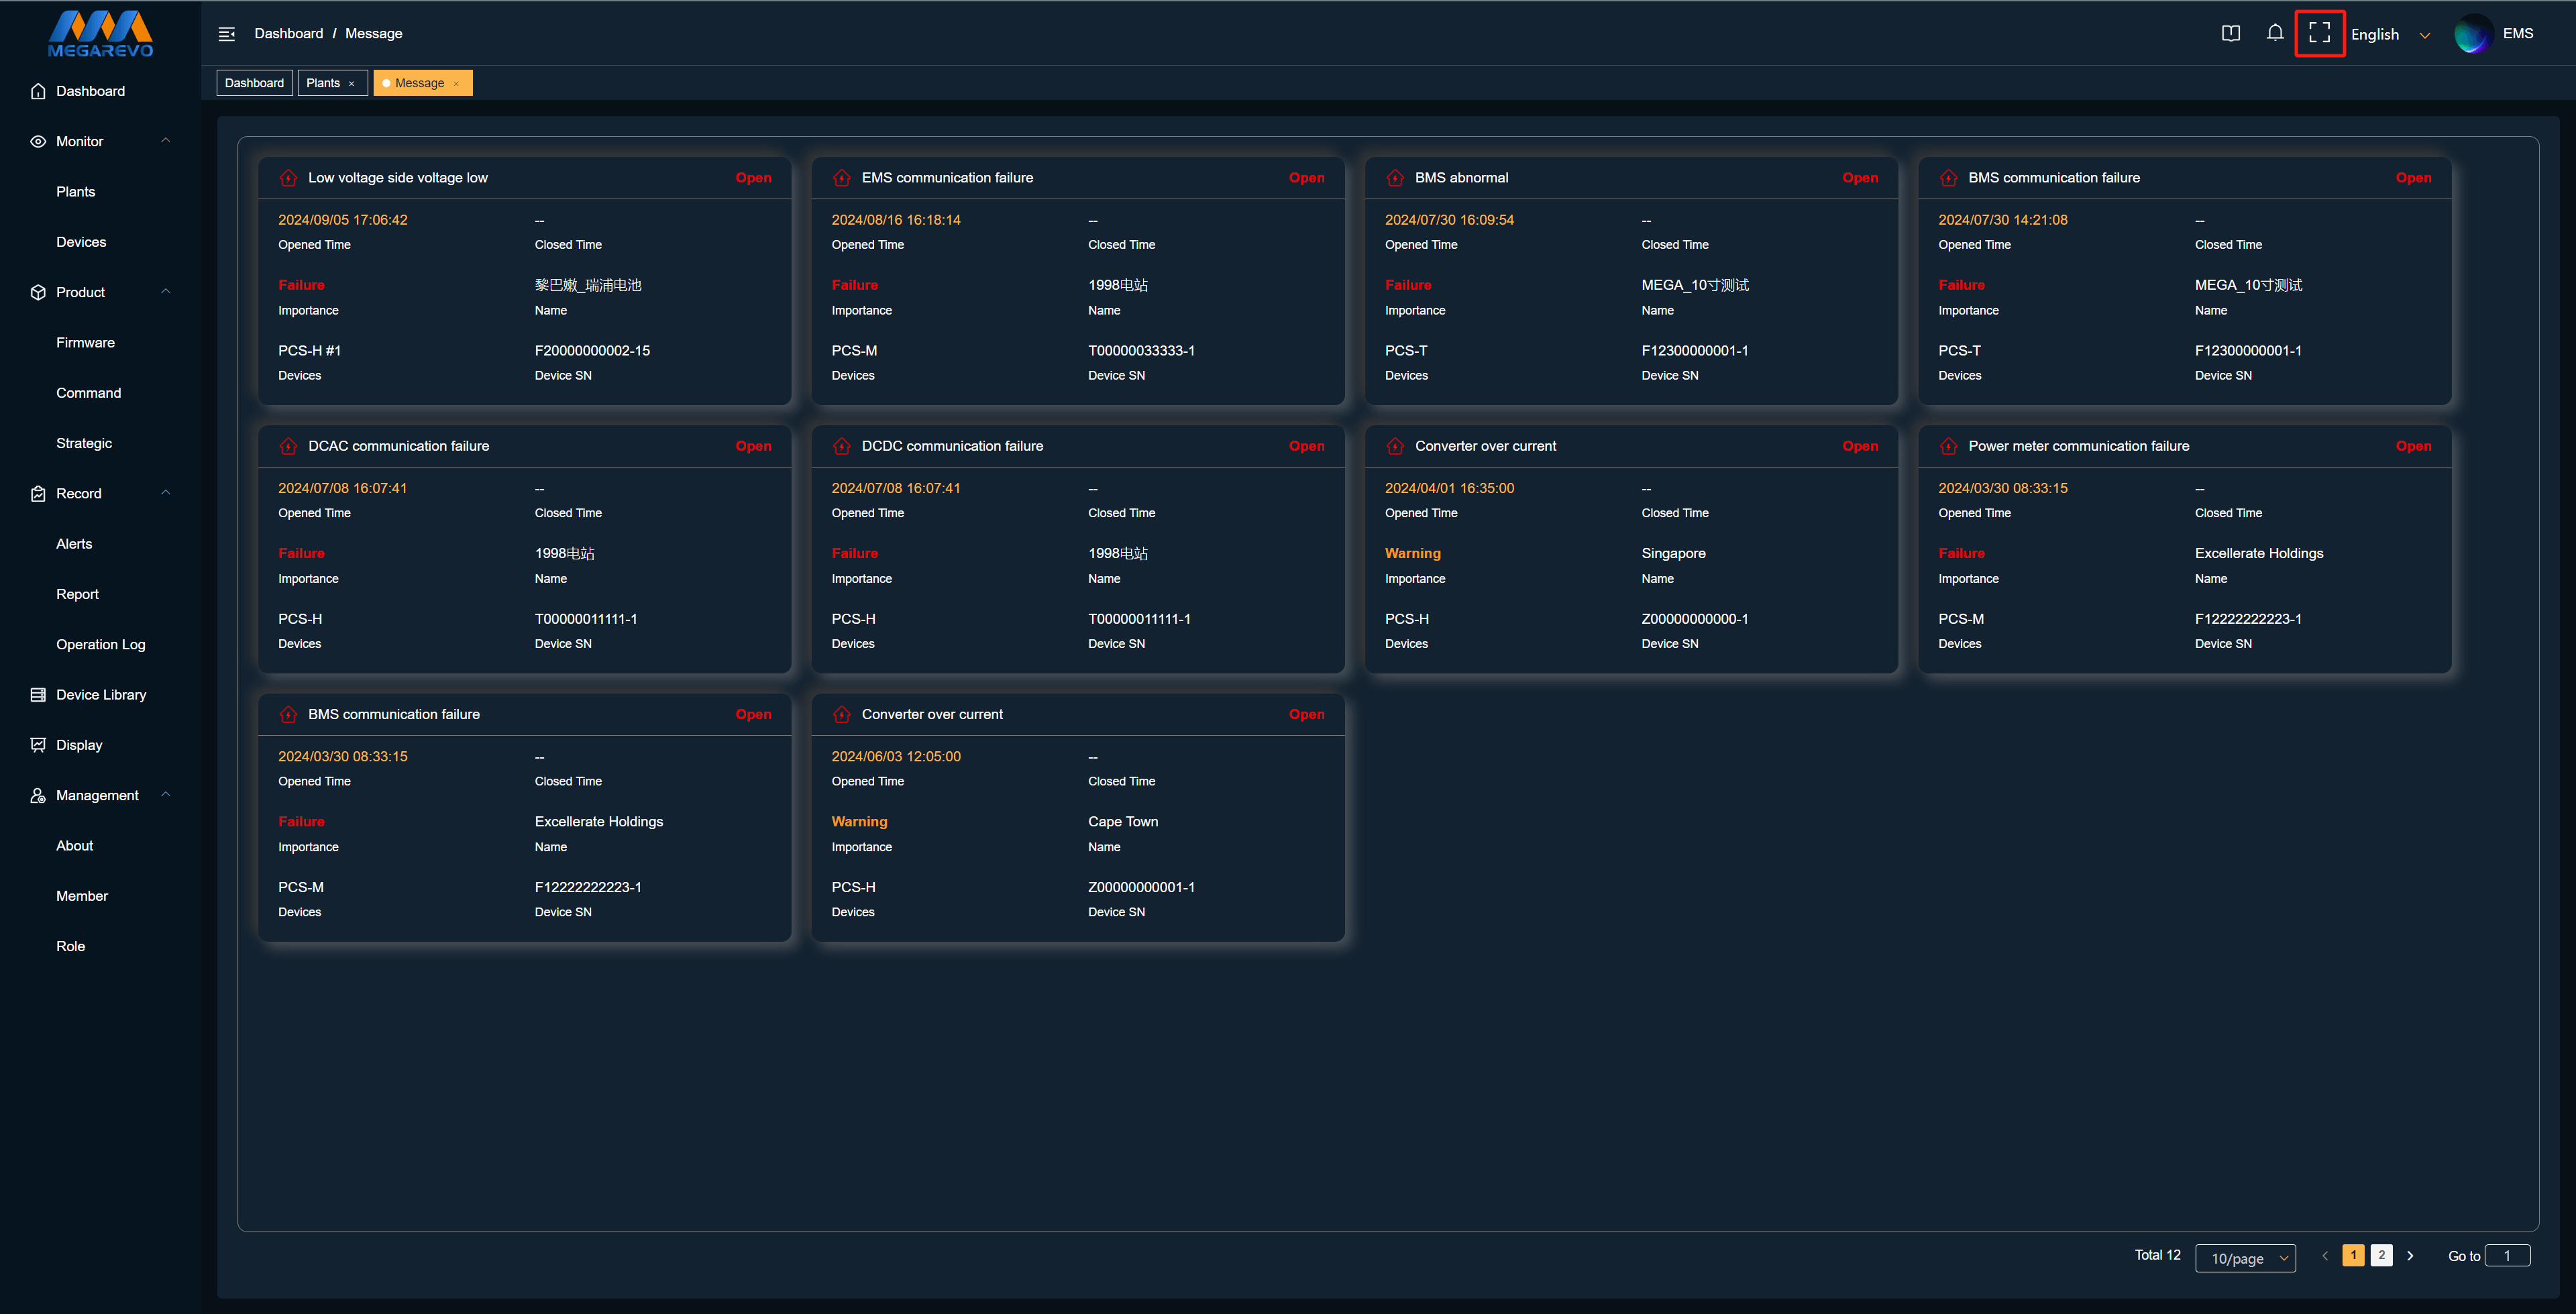
Task: Click the Megarevo logo
Action: [x=100, y=34]
